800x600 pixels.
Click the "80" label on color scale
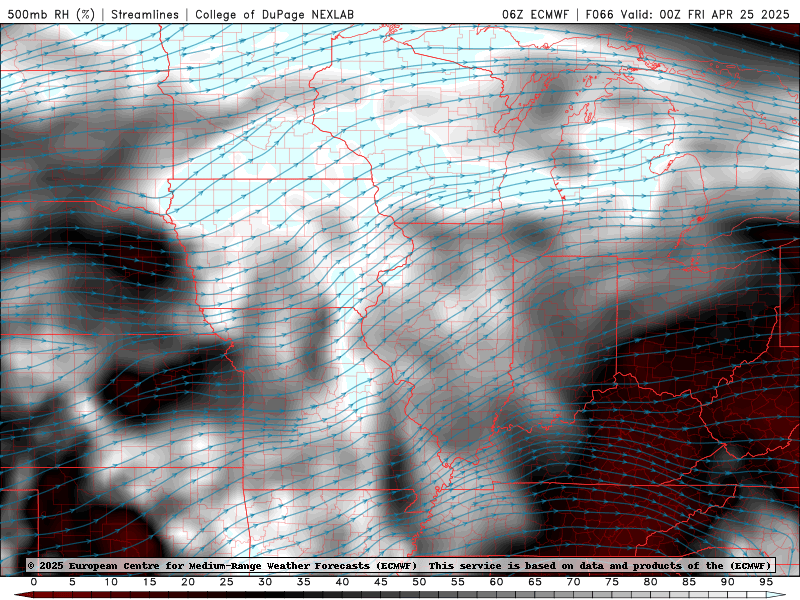click(x=651, y=582)
